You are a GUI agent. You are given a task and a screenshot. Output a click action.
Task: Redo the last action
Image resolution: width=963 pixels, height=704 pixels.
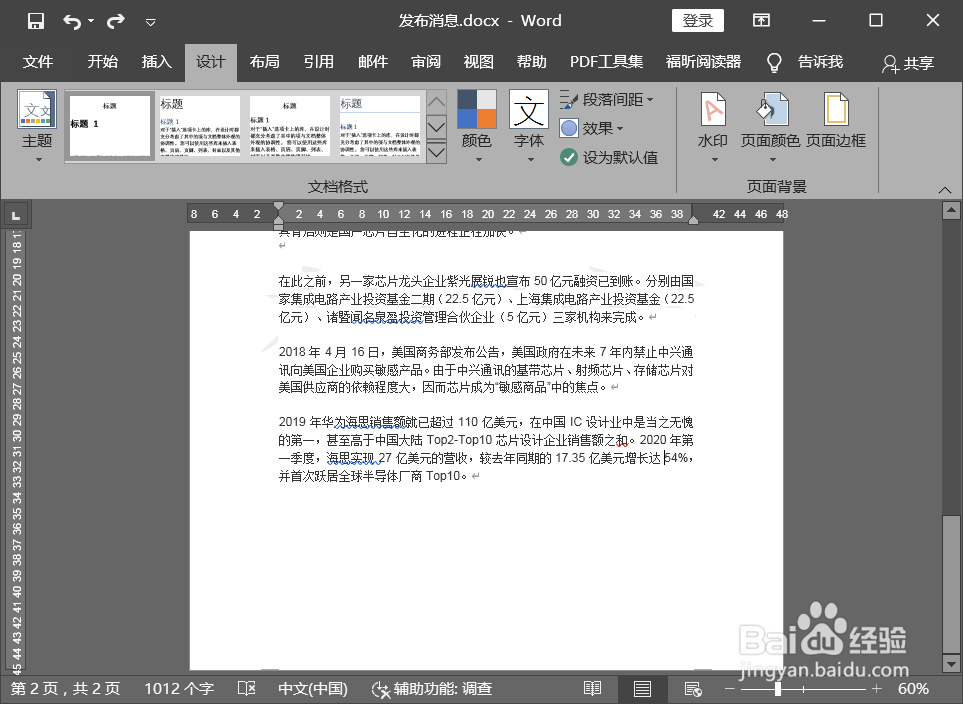pyautogui.click(x=115, y=22)
